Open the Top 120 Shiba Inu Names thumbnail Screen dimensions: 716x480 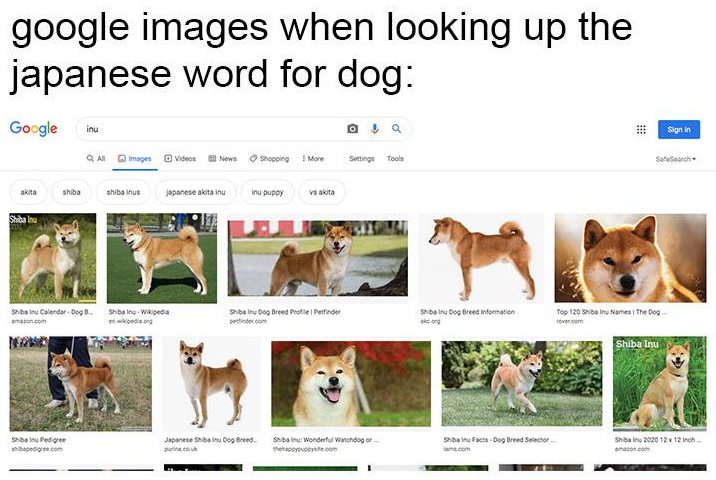pyautogui.click(x=630, y=258)
